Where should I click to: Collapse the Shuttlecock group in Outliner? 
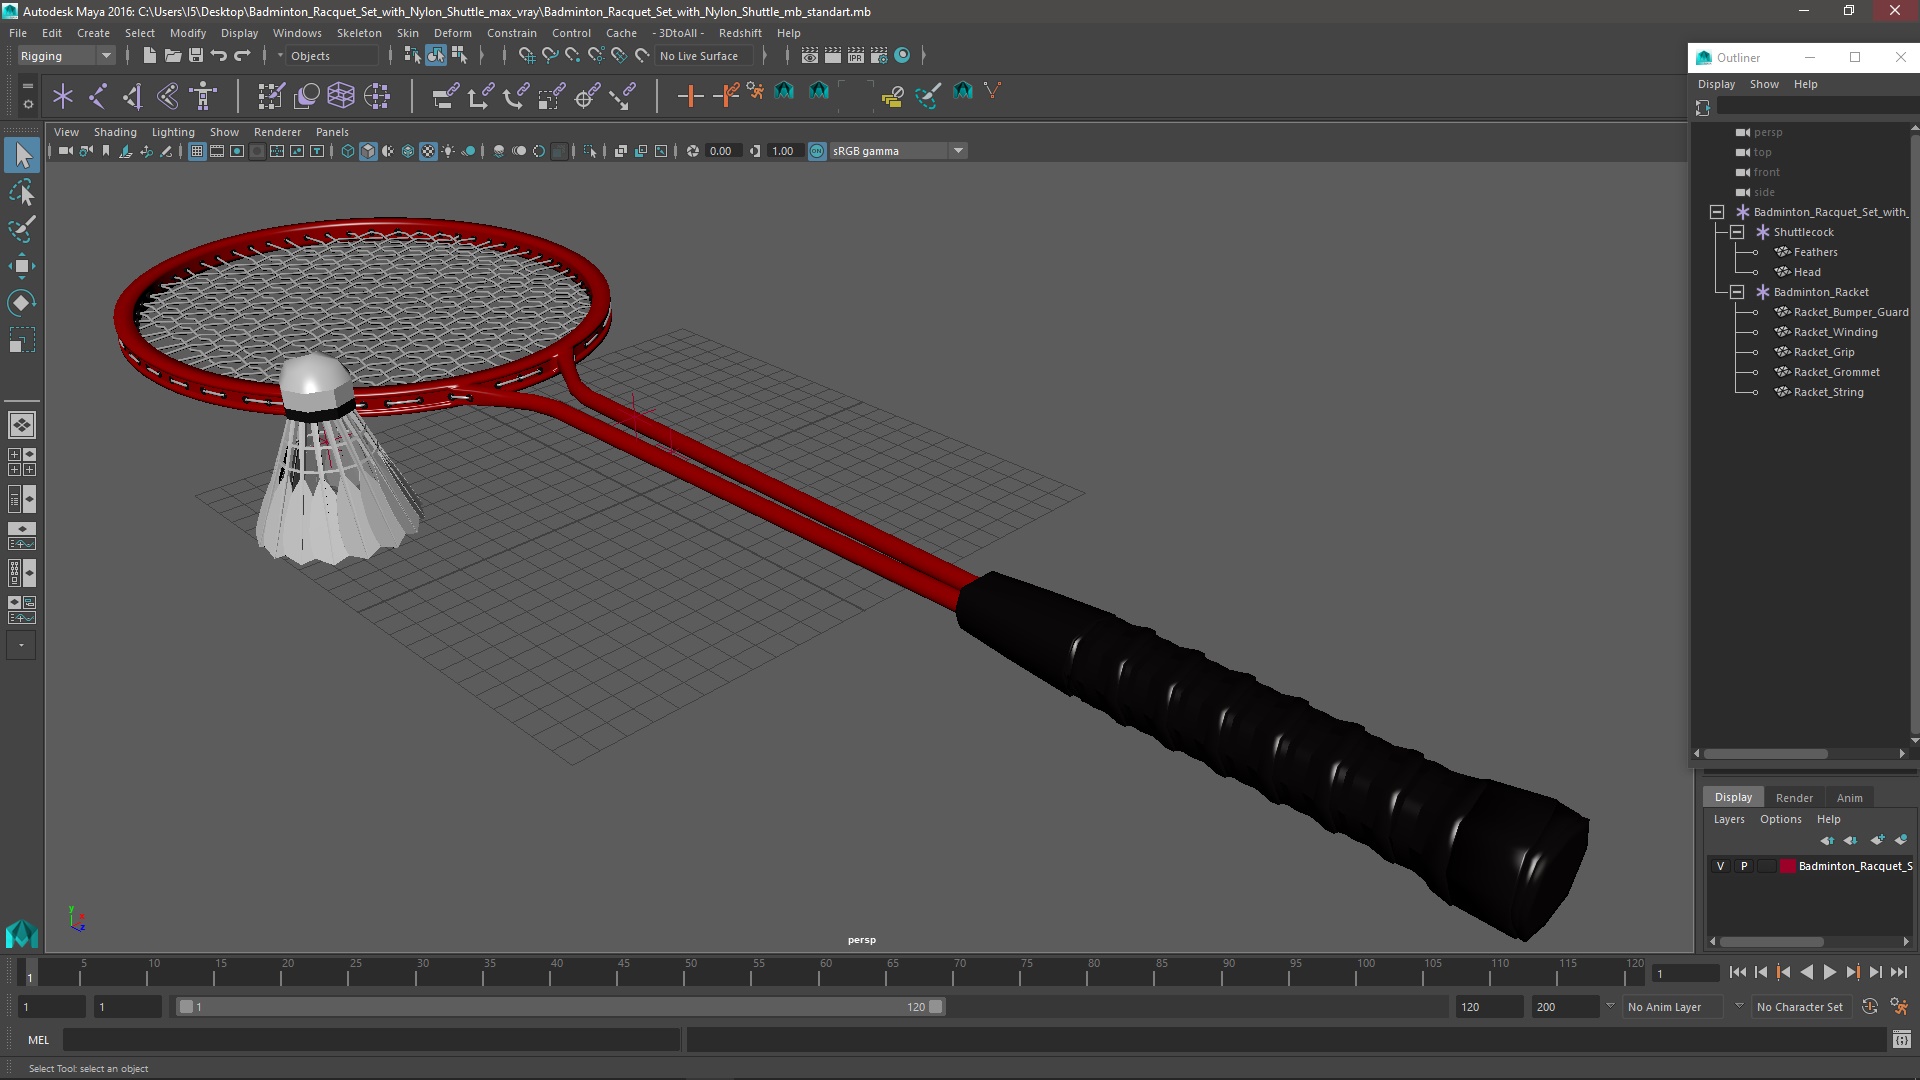coord(1737,232)
